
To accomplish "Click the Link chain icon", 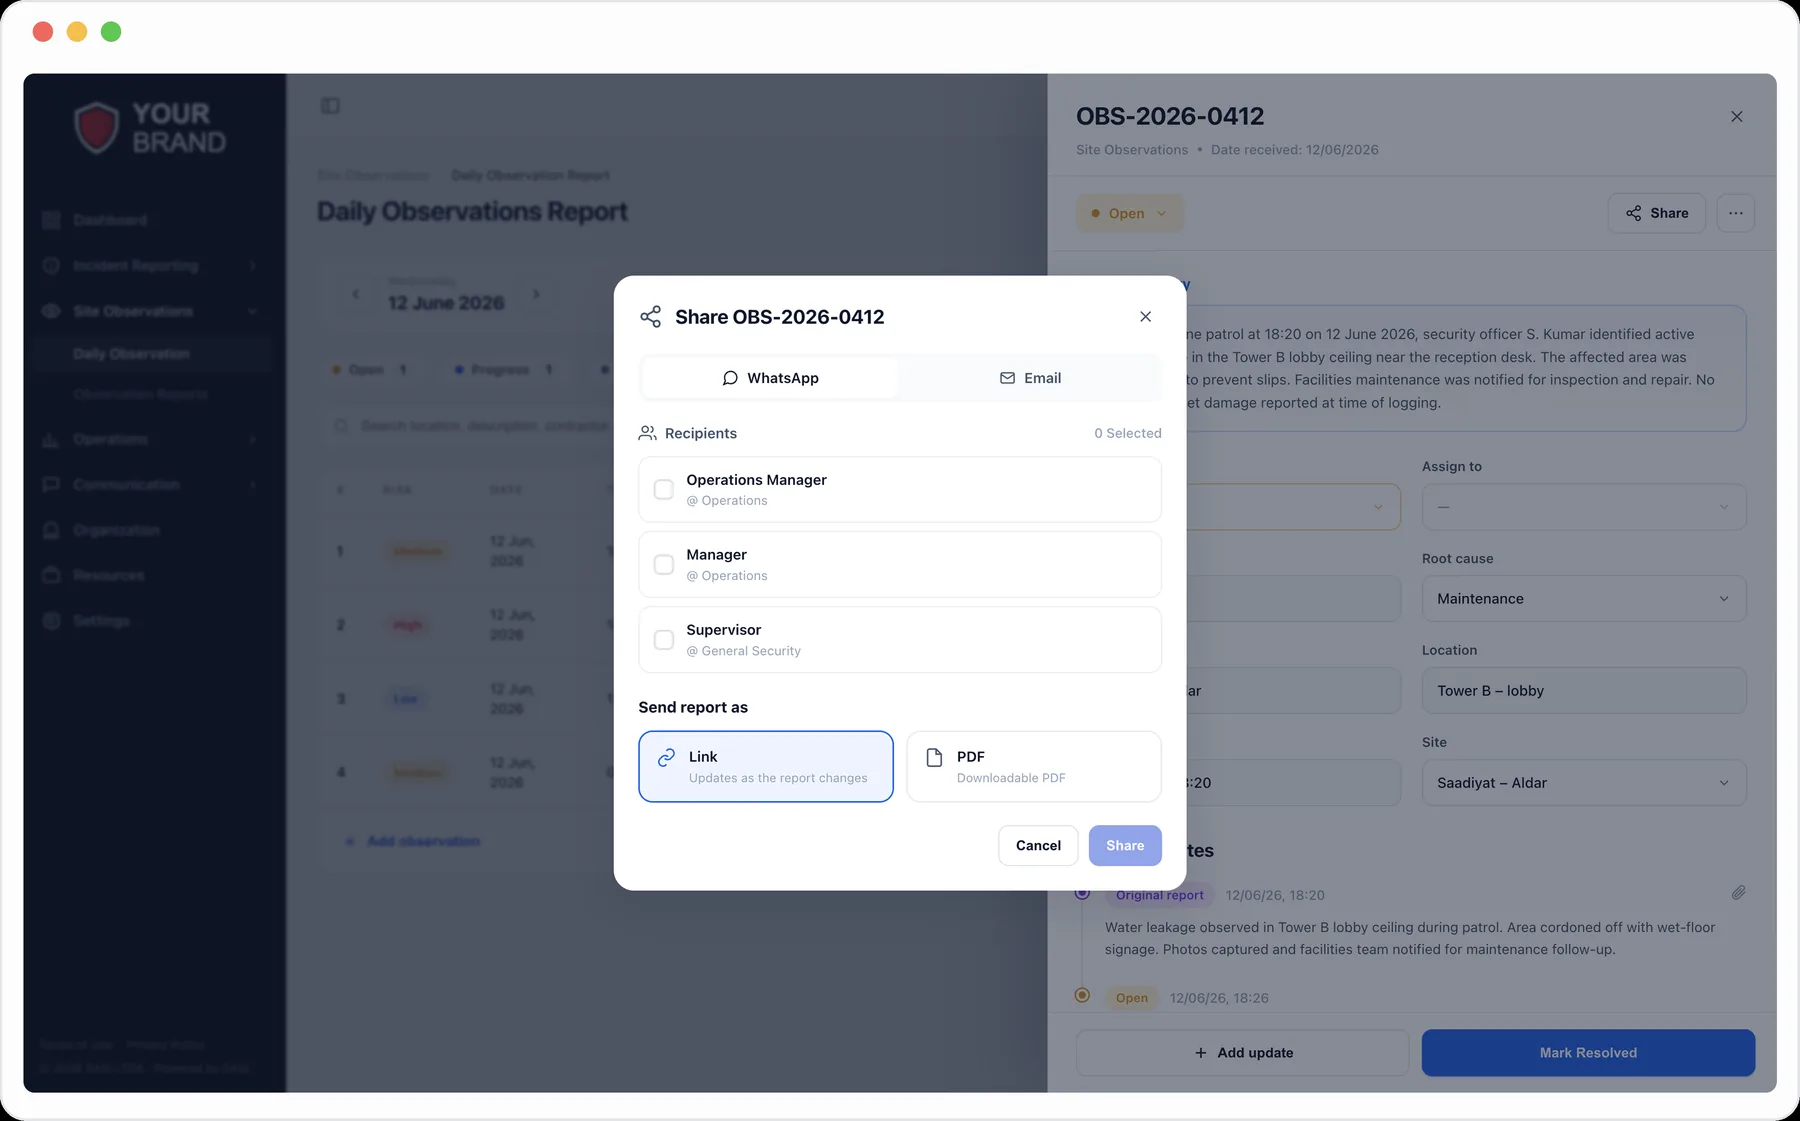I will pos(666,758).
